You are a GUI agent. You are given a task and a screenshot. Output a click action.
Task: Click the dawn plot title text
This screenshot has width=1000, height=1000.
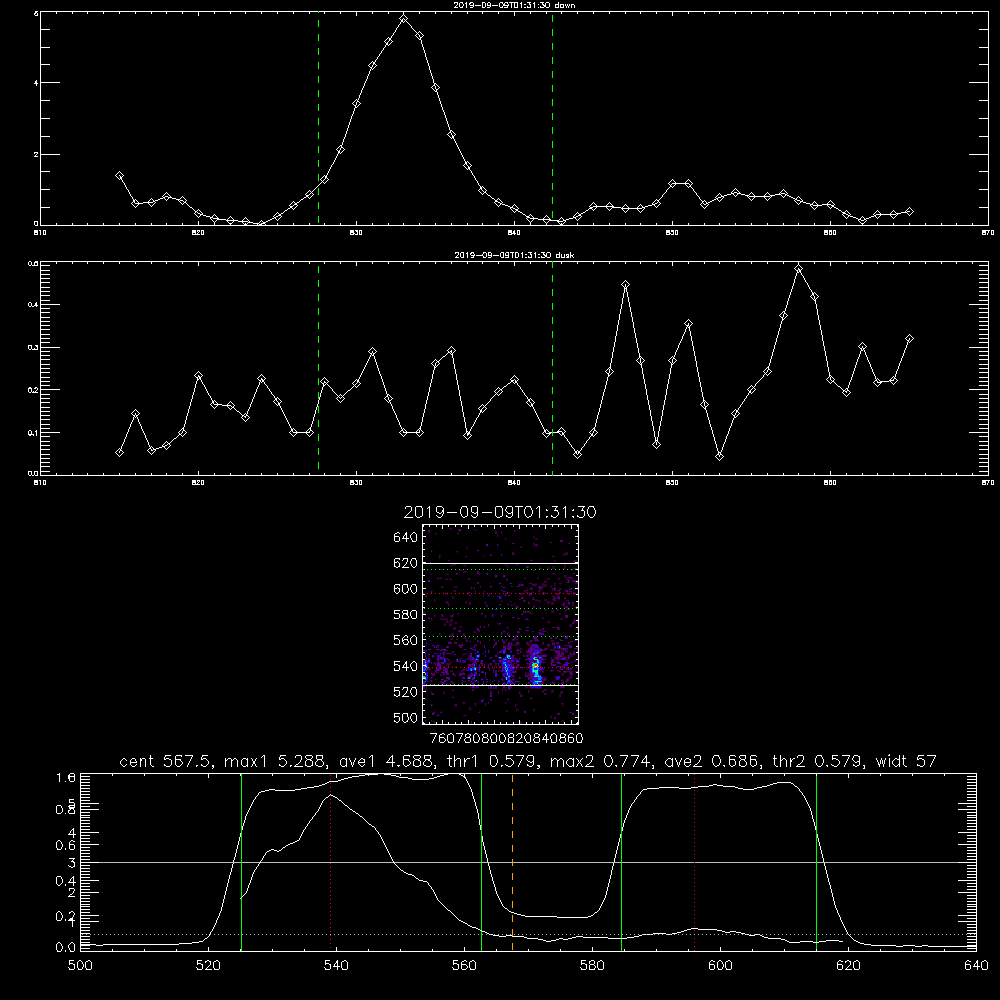[x=514, y=4]
